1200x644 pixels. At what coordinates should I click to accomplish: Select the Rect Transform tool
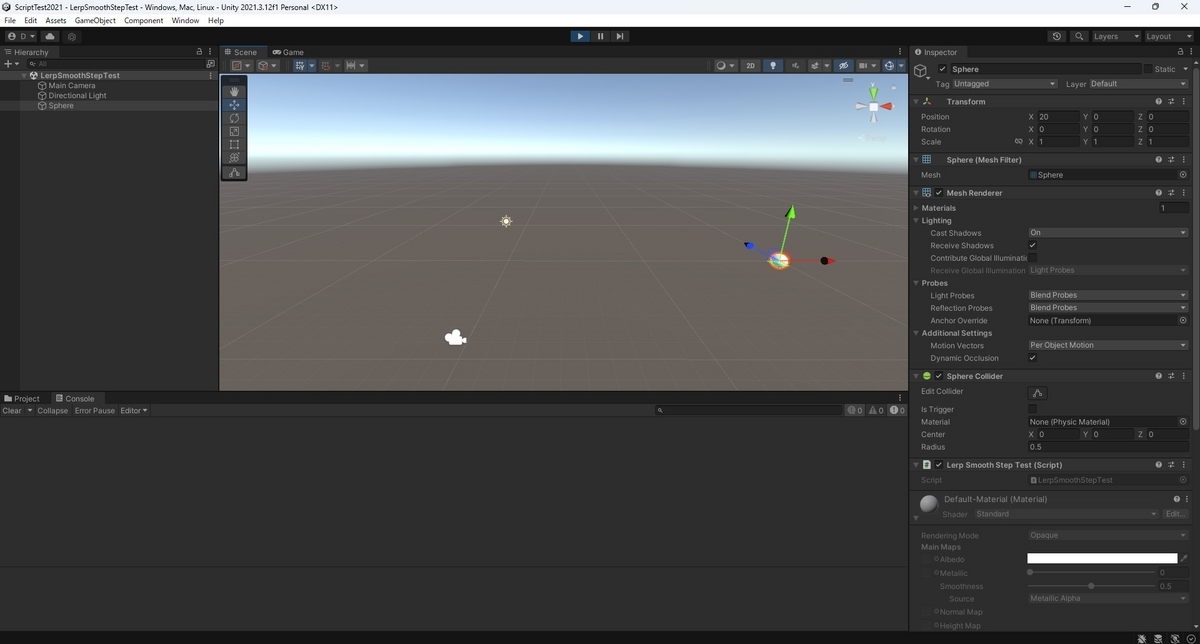pyautogui.click(x=234, y=144)
